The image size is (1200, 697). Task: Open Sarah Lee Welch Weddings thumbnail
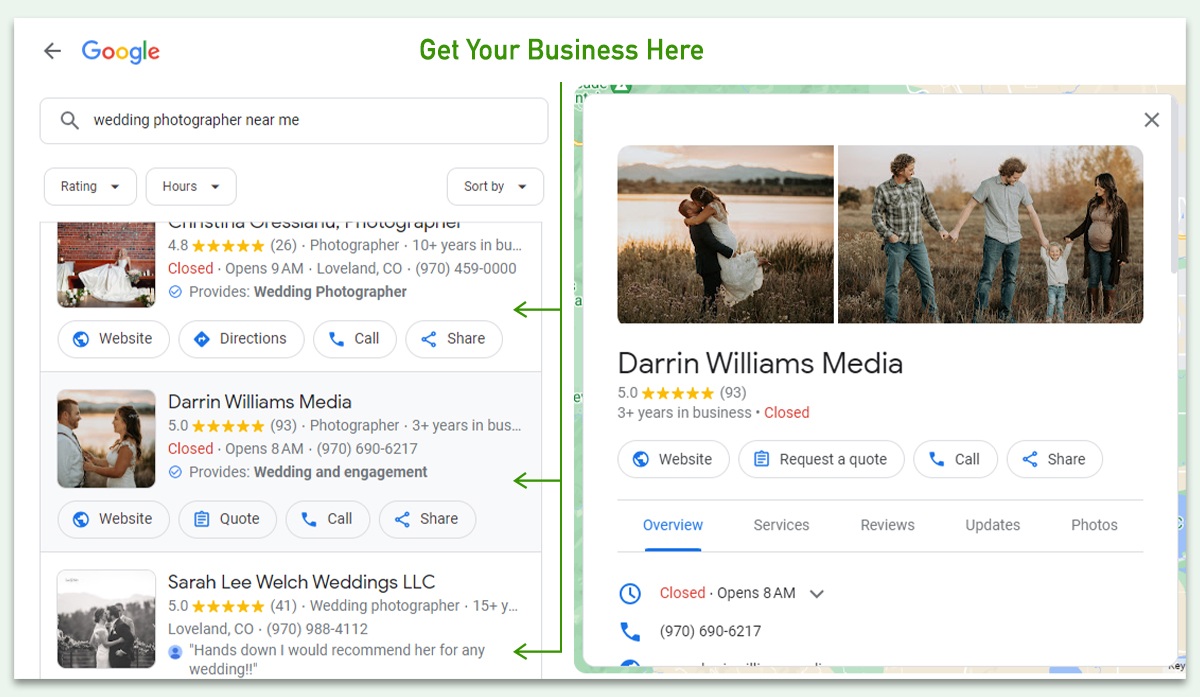click(x=106, y=618)
